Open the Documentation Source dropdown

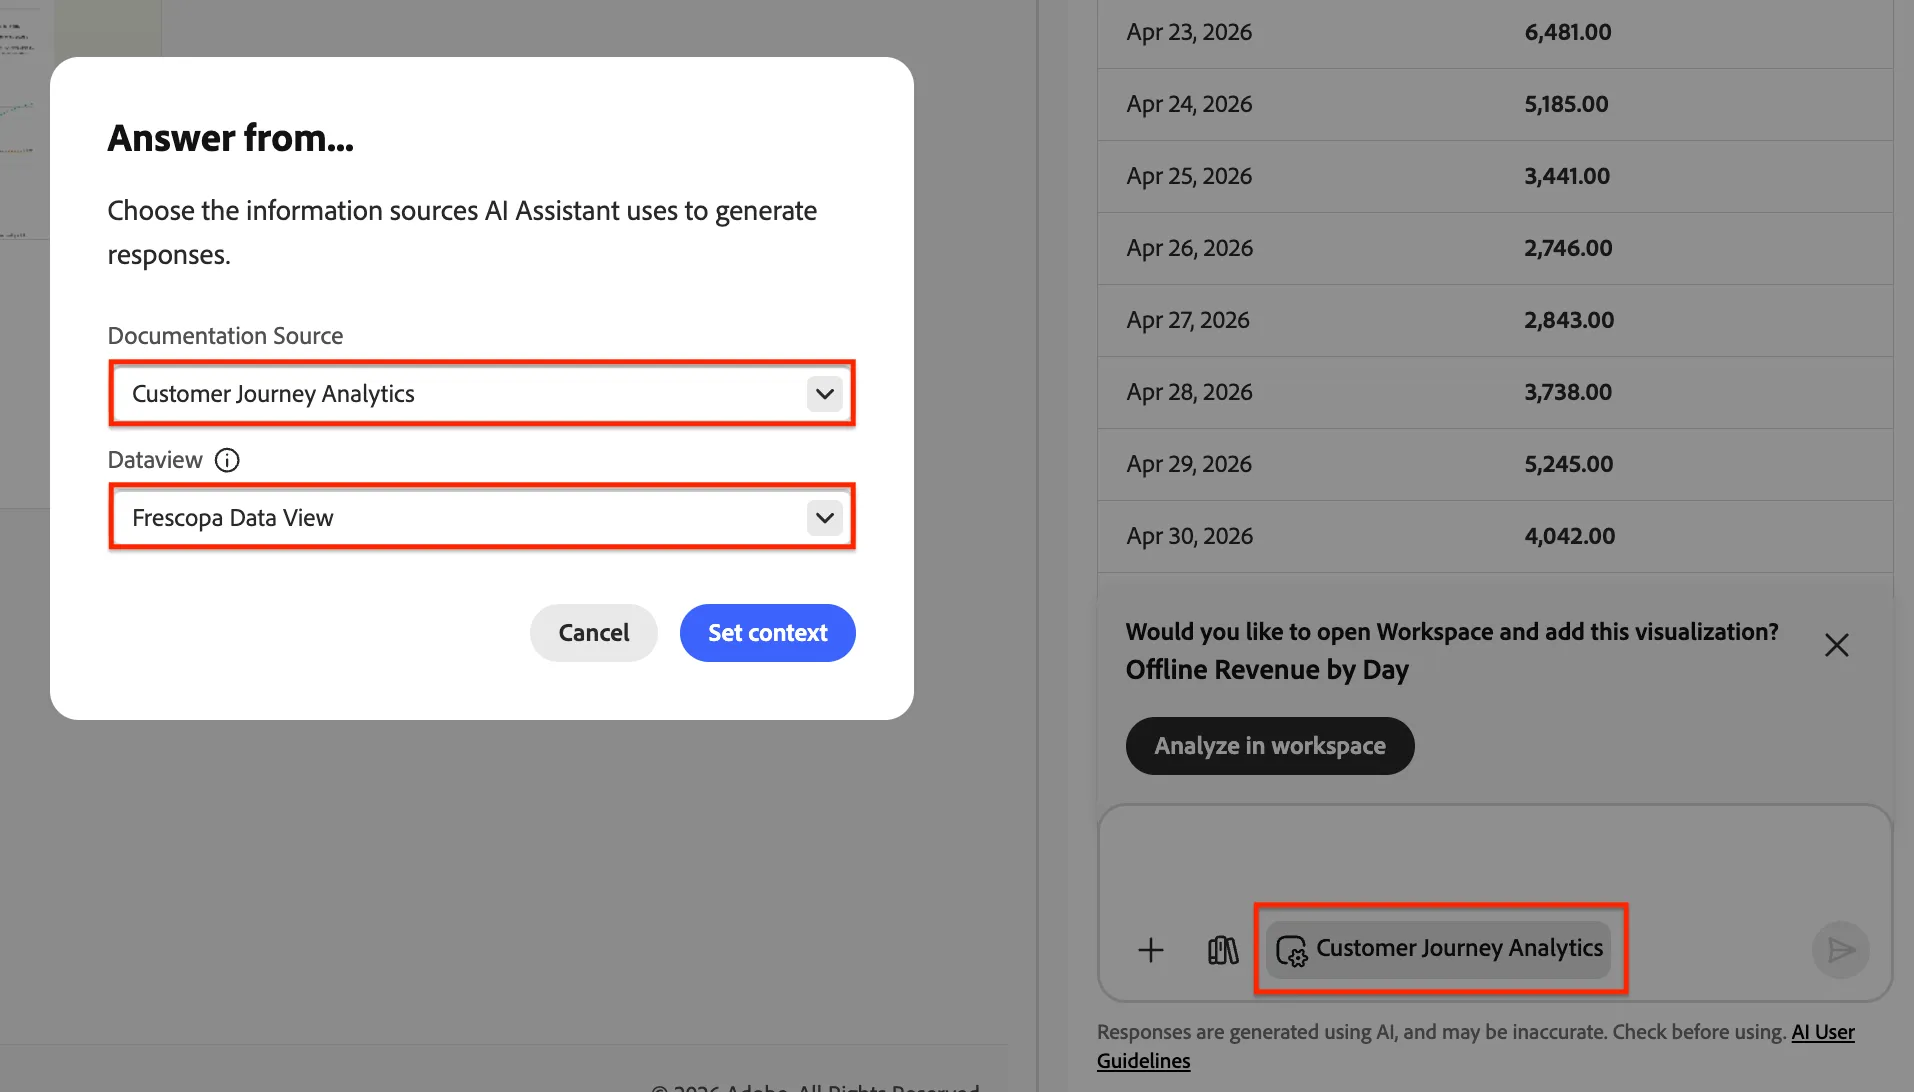point(482,394)
